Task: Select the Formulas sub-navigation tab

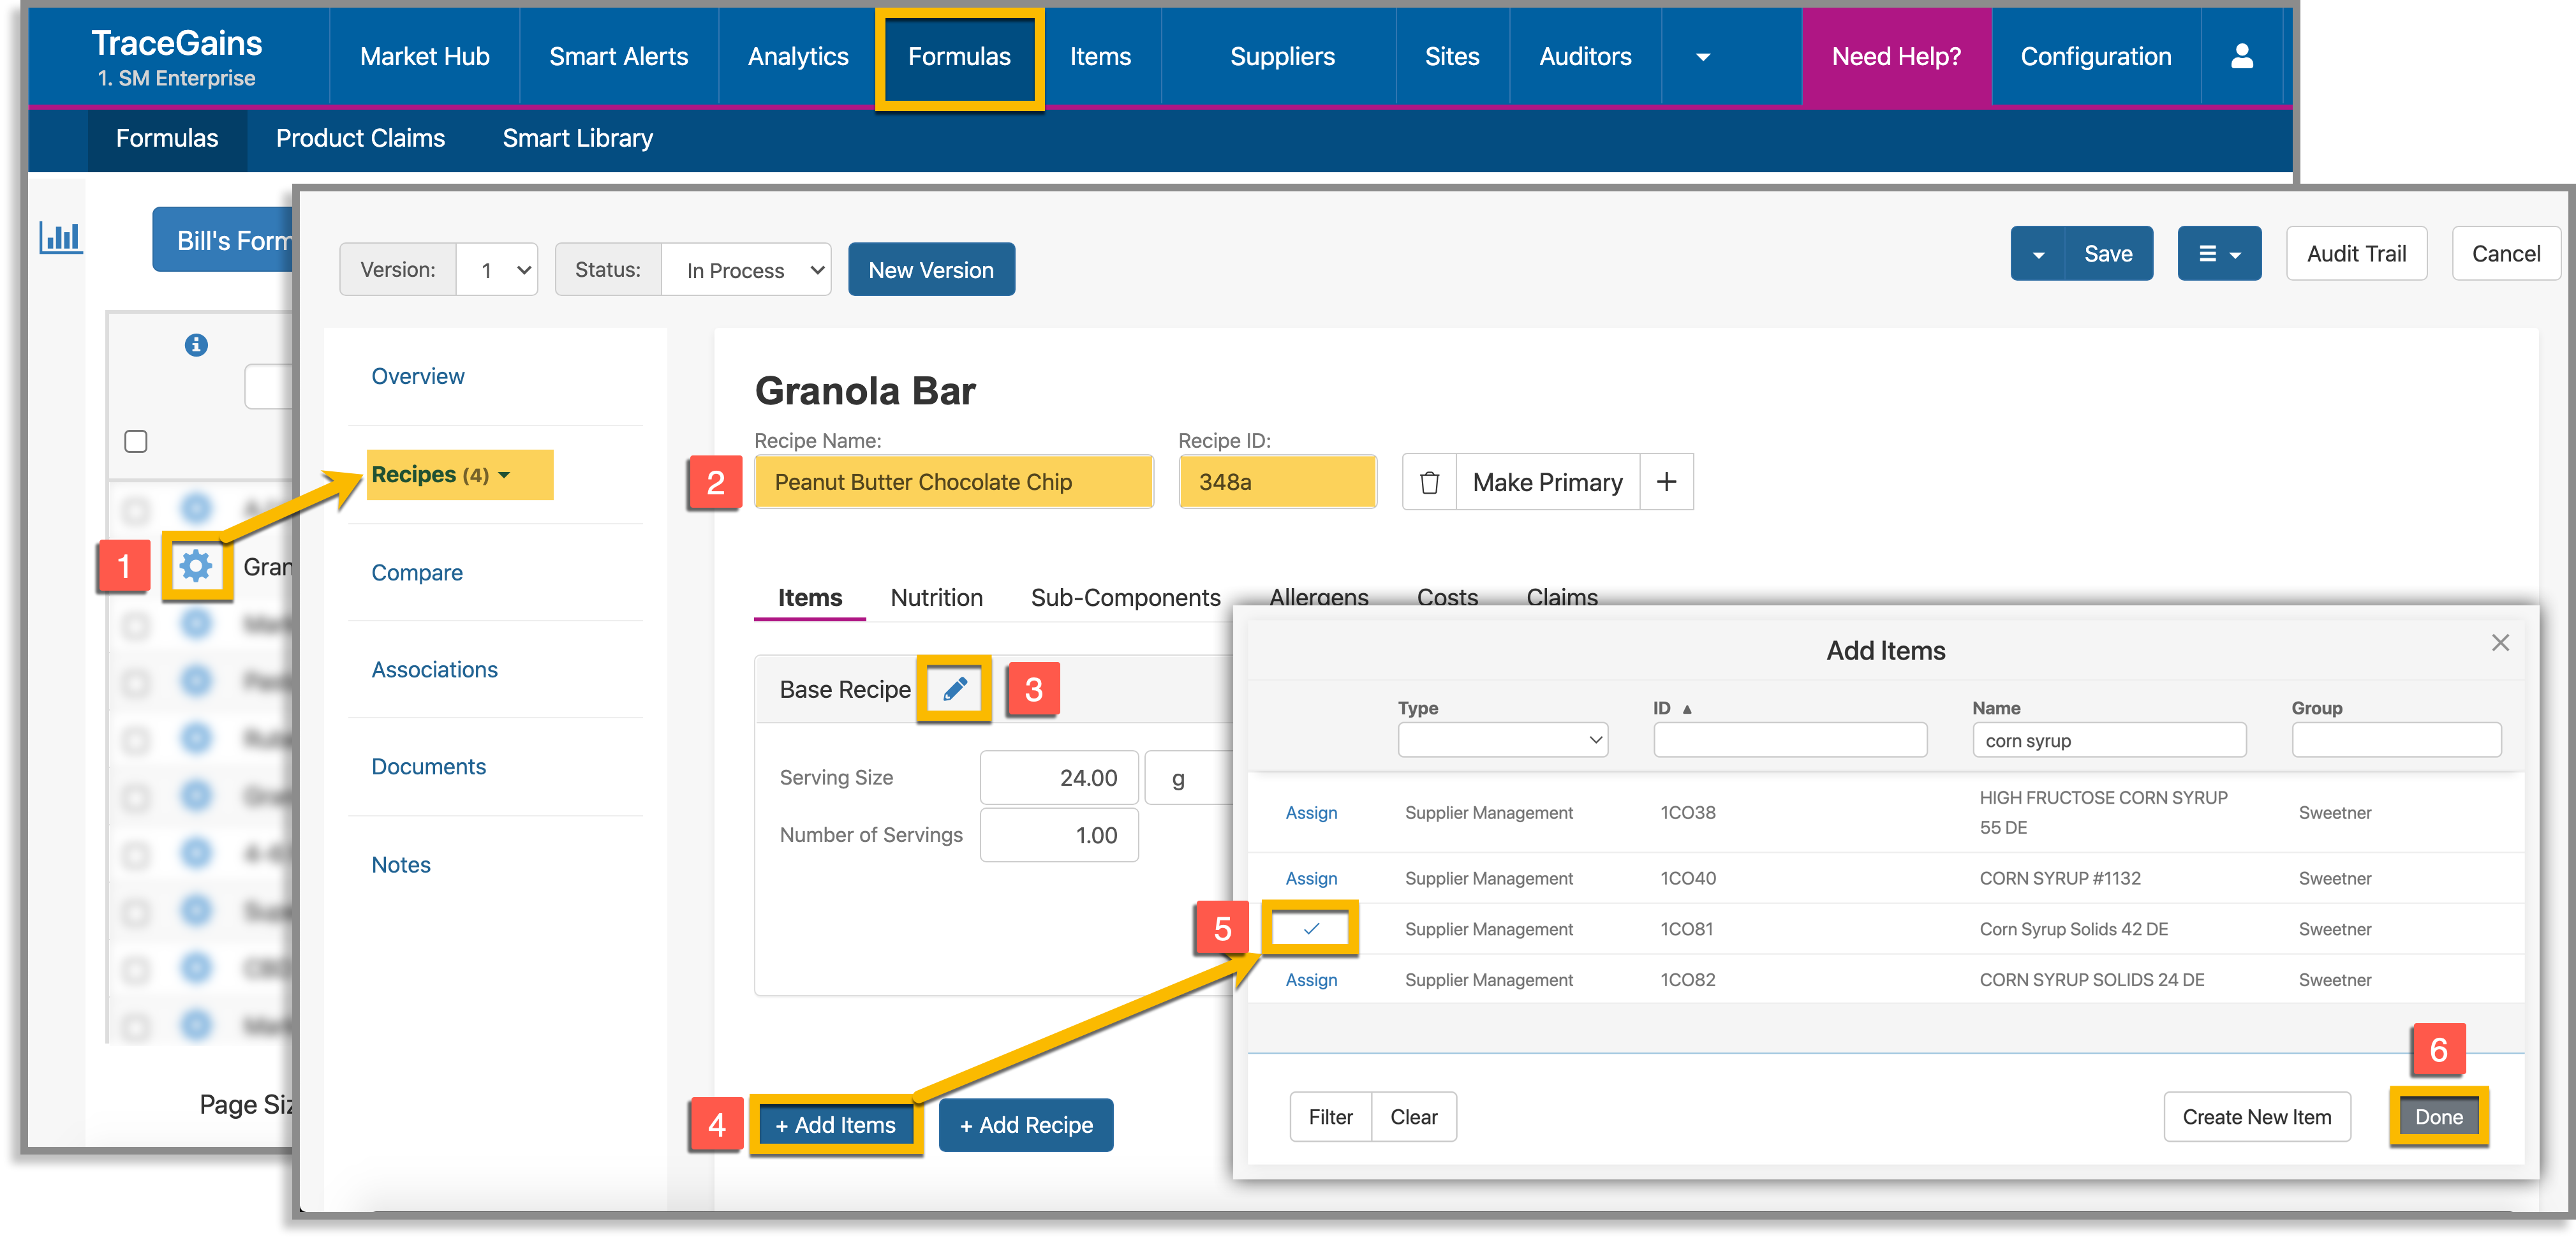Action: pos(167,138)
